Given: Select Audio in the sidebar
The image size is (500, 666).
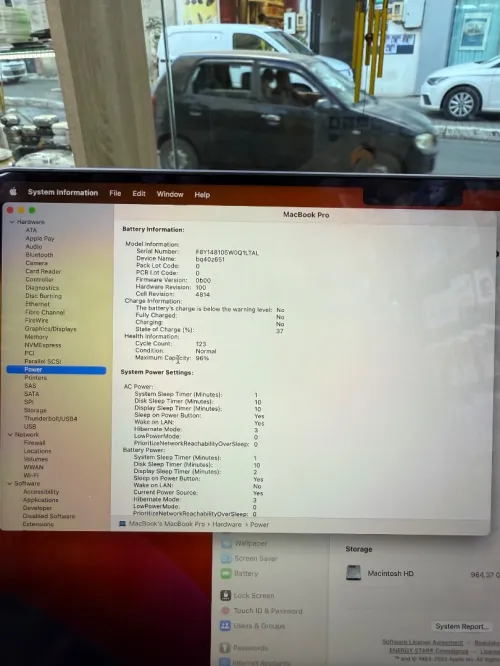Looking at the screenshot, I should (x=34, y=246).
